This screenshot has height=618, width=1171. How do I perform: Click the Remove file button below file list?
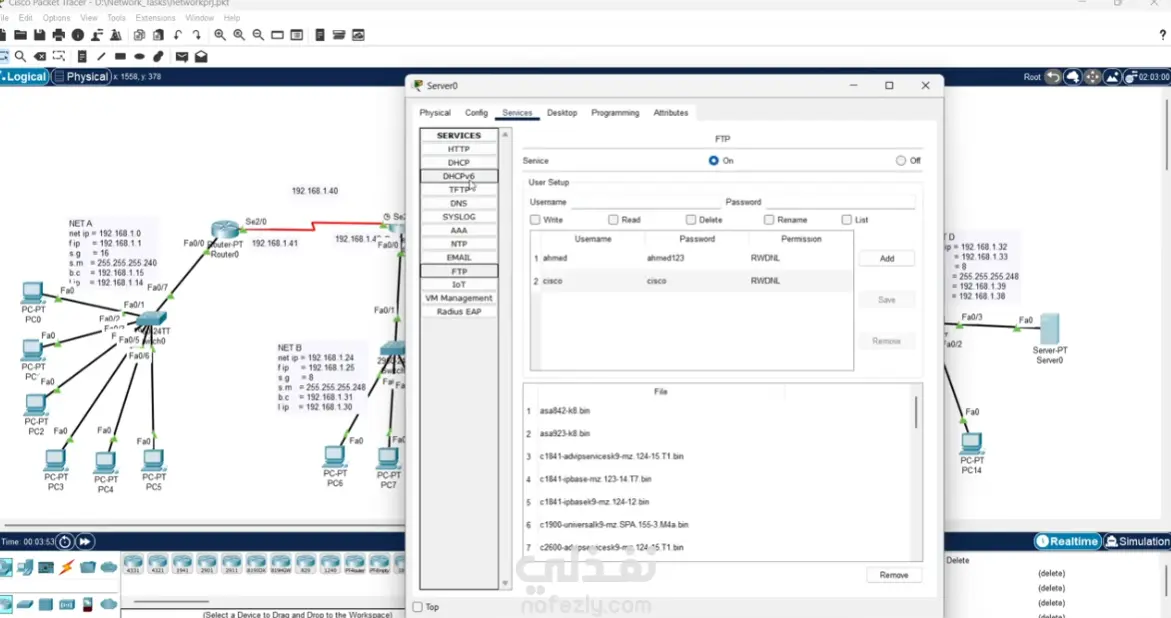(894, 575)
